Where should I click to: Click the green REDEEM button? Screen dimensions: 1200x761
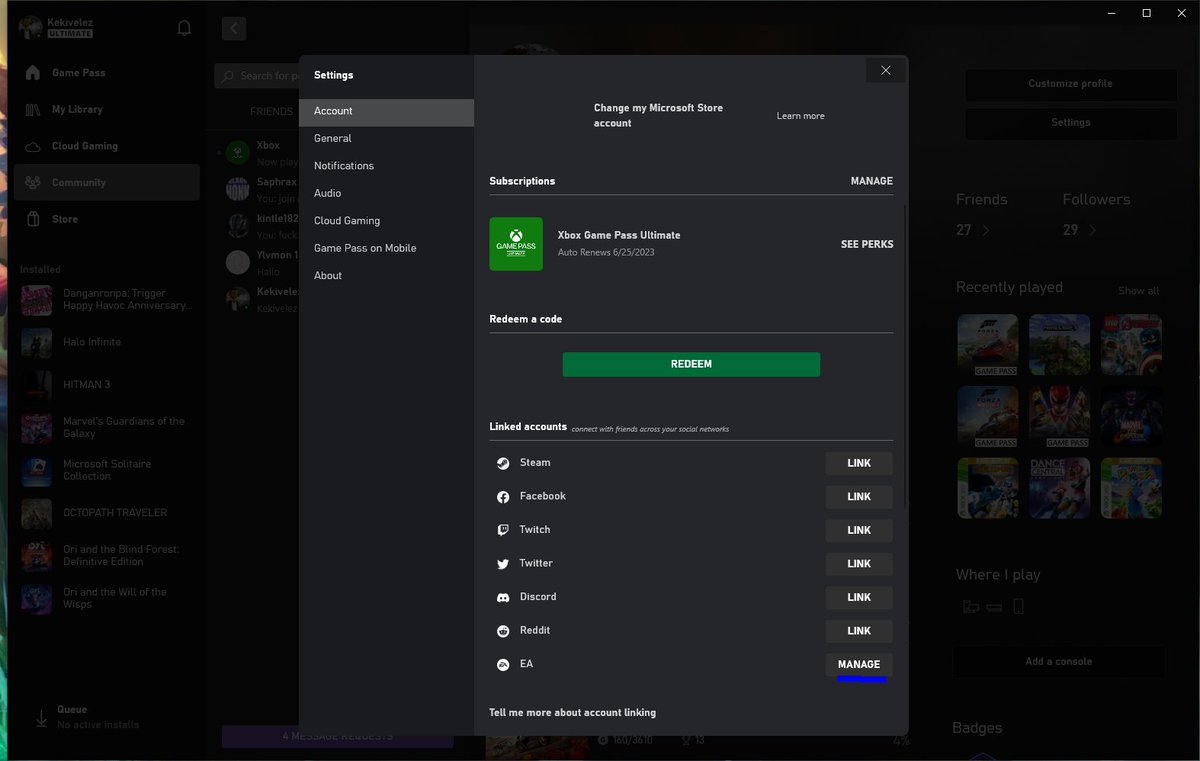[691, 364]
